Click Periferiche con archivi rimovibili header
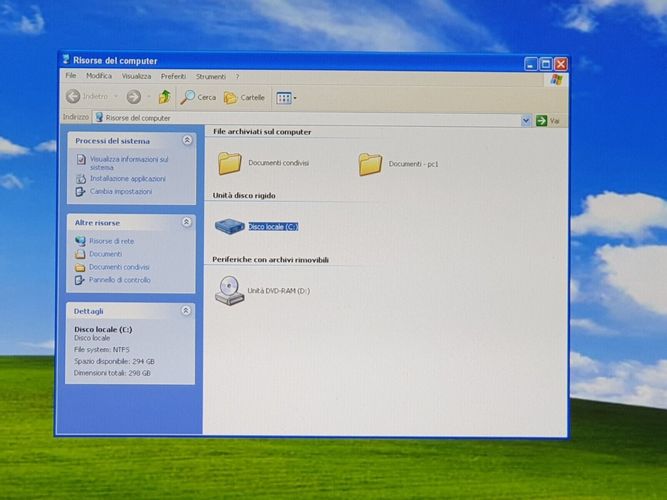 pos(270,260)
